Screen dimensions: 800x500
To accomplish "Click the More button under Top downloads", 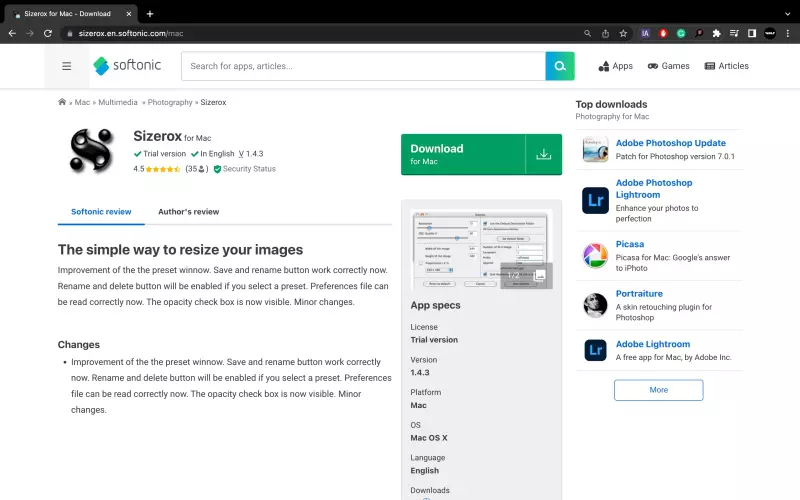I will [x=658, y=390].
